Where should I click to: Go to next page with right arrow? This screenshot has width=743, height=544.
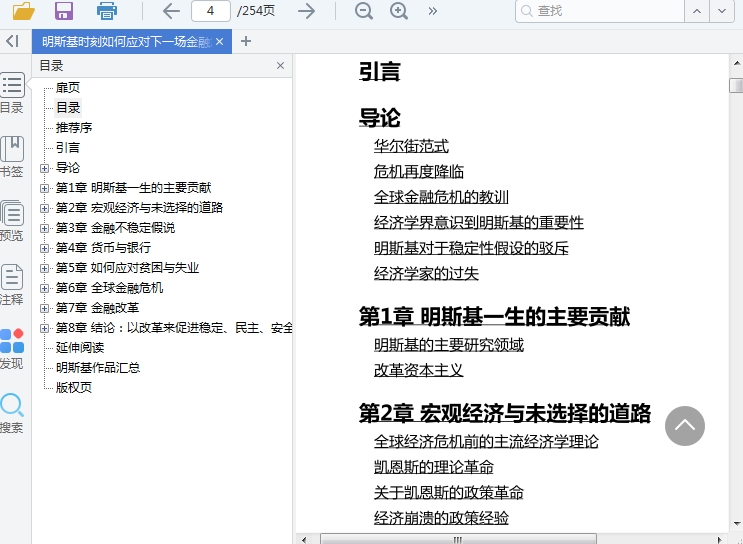tap(307, 11)
